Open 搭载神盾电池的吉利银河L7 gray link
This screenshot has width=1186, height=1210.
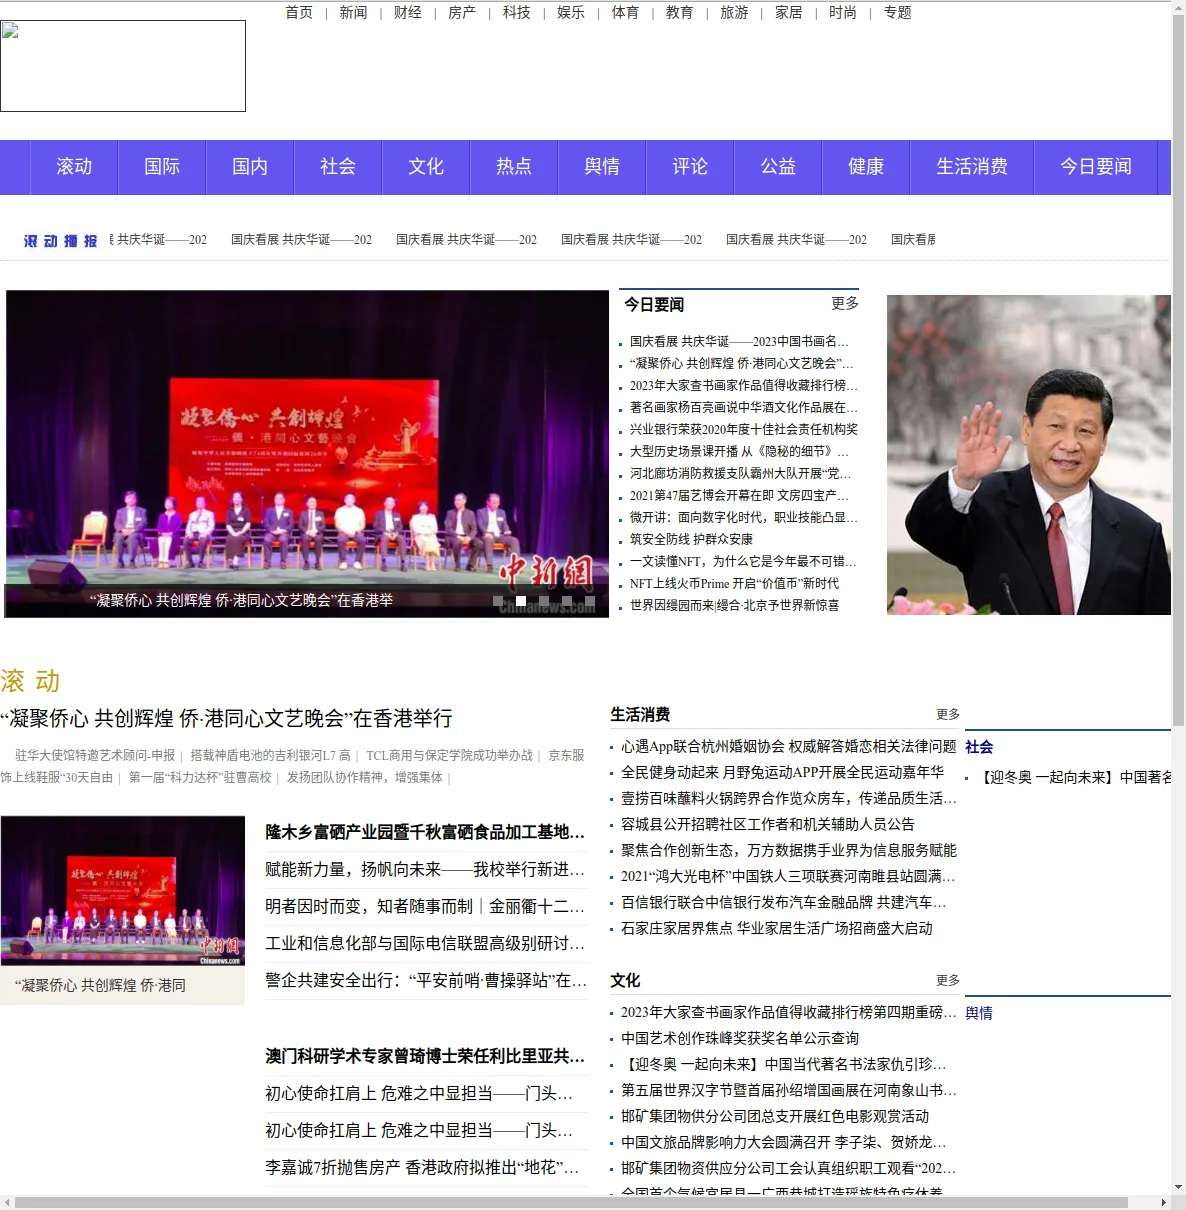270,756
